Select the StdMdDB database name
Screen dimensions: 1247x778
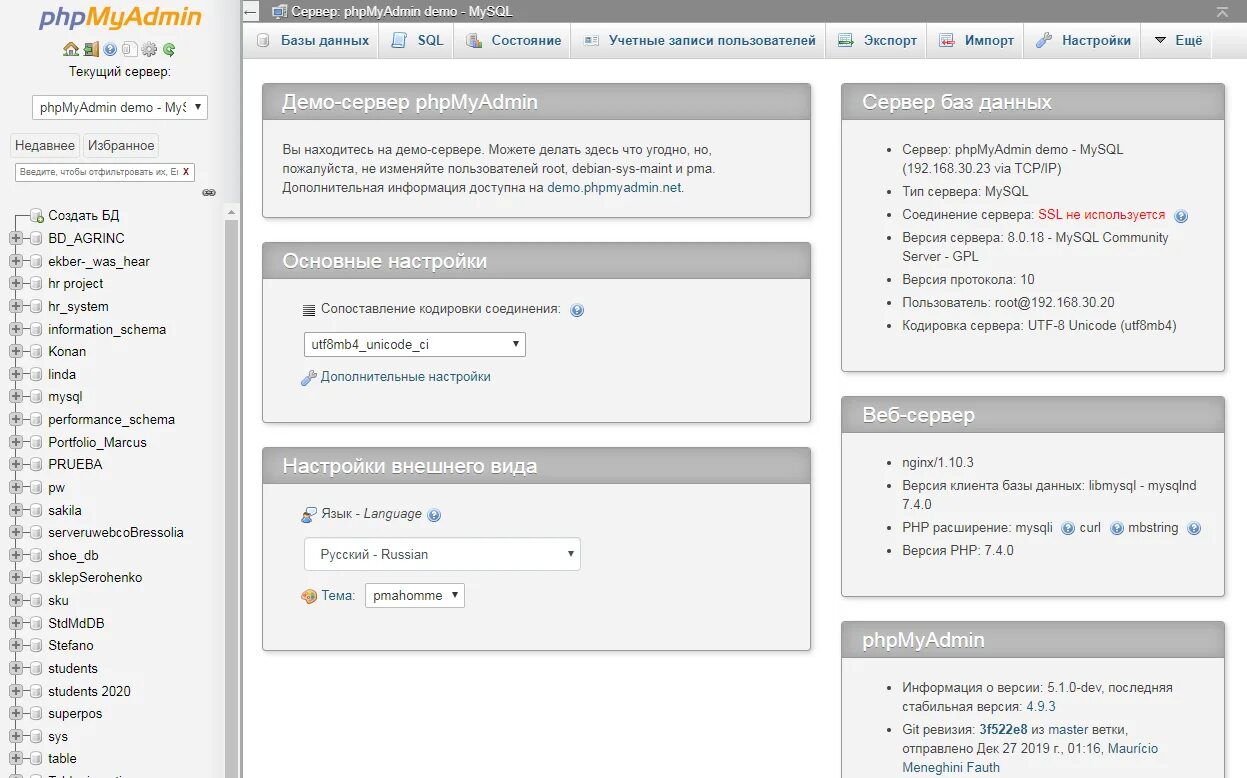pyautogui.click(x=76, y=623)
